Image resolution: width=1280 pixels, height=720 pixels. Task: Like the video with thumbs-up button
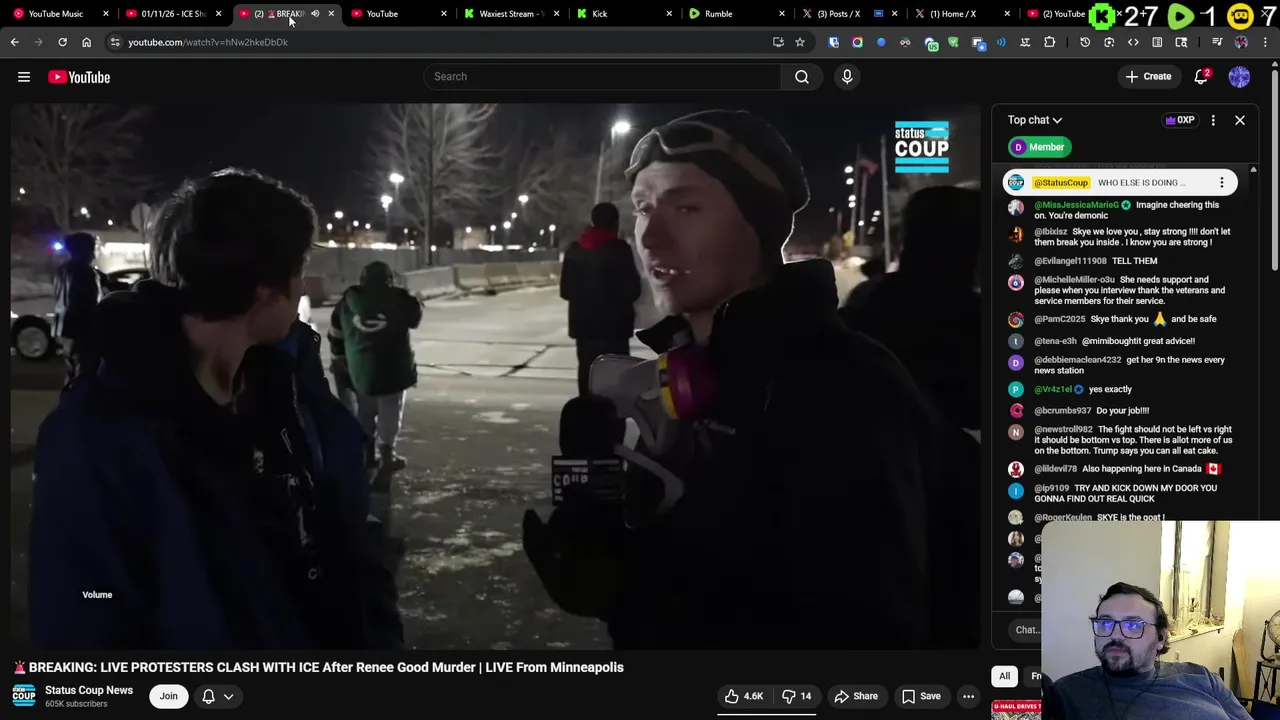click(744, 696)
